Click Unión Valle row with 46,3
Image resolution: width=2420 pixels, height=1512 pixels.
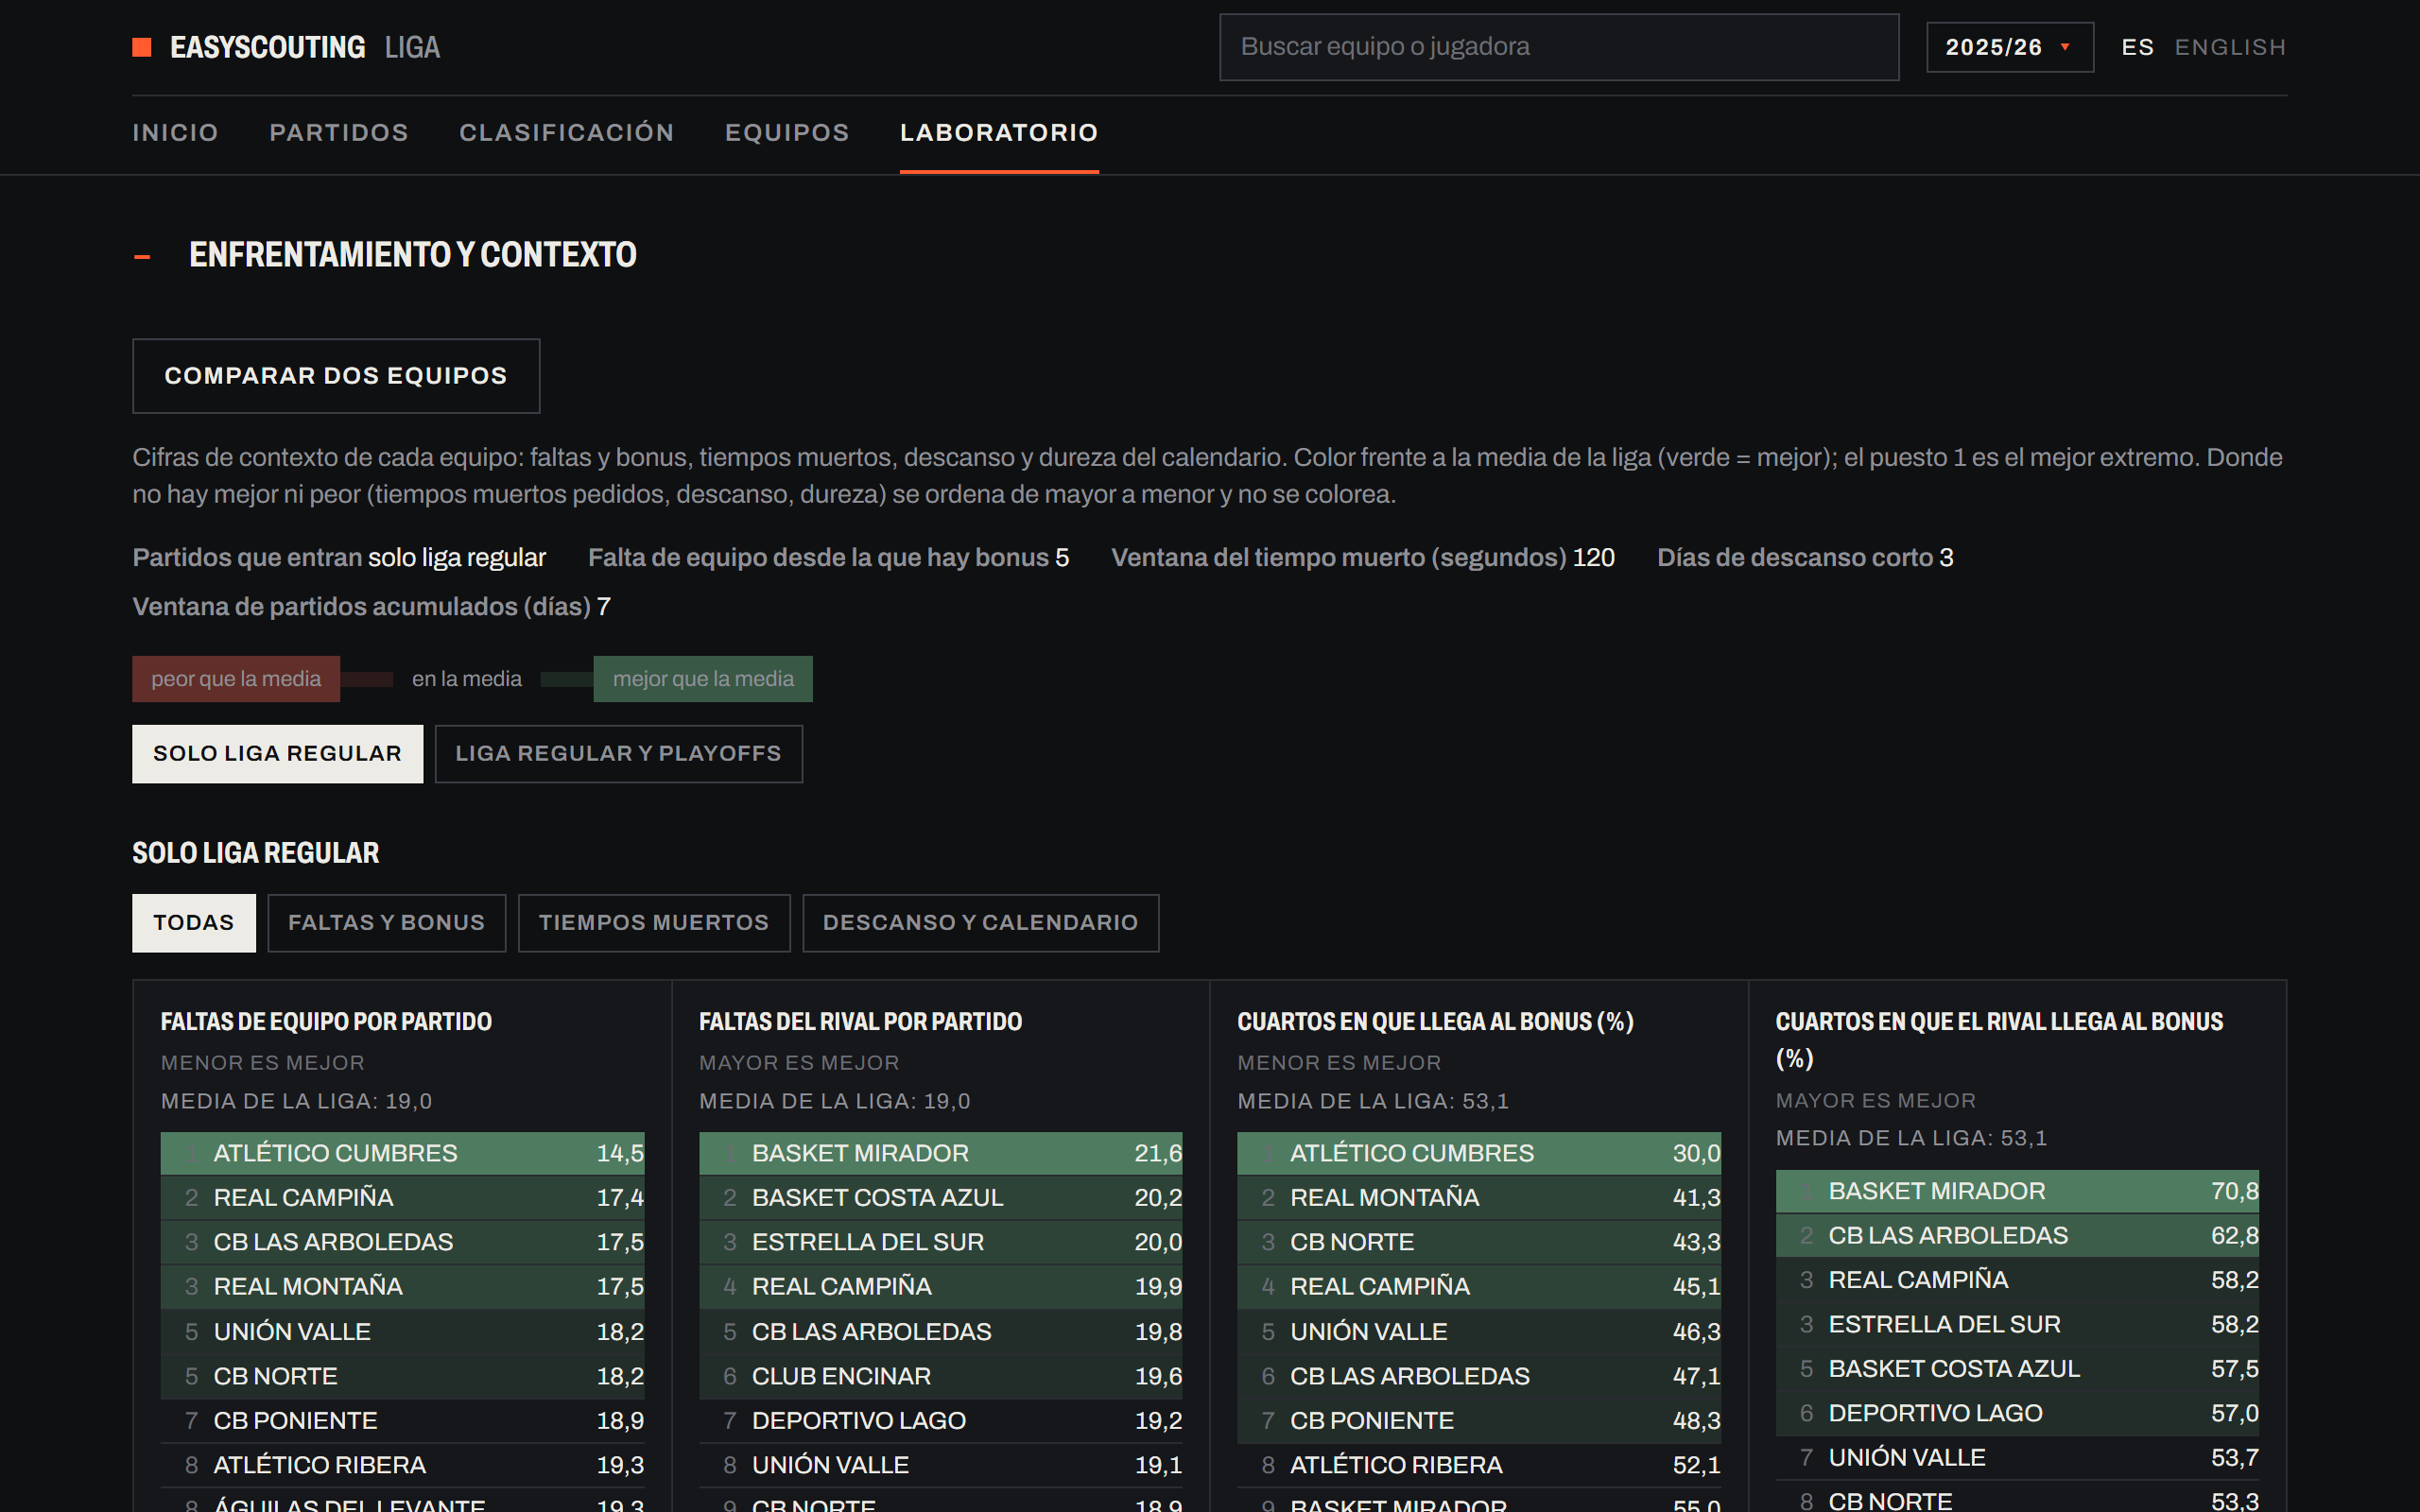(x=1479, y=1332)
